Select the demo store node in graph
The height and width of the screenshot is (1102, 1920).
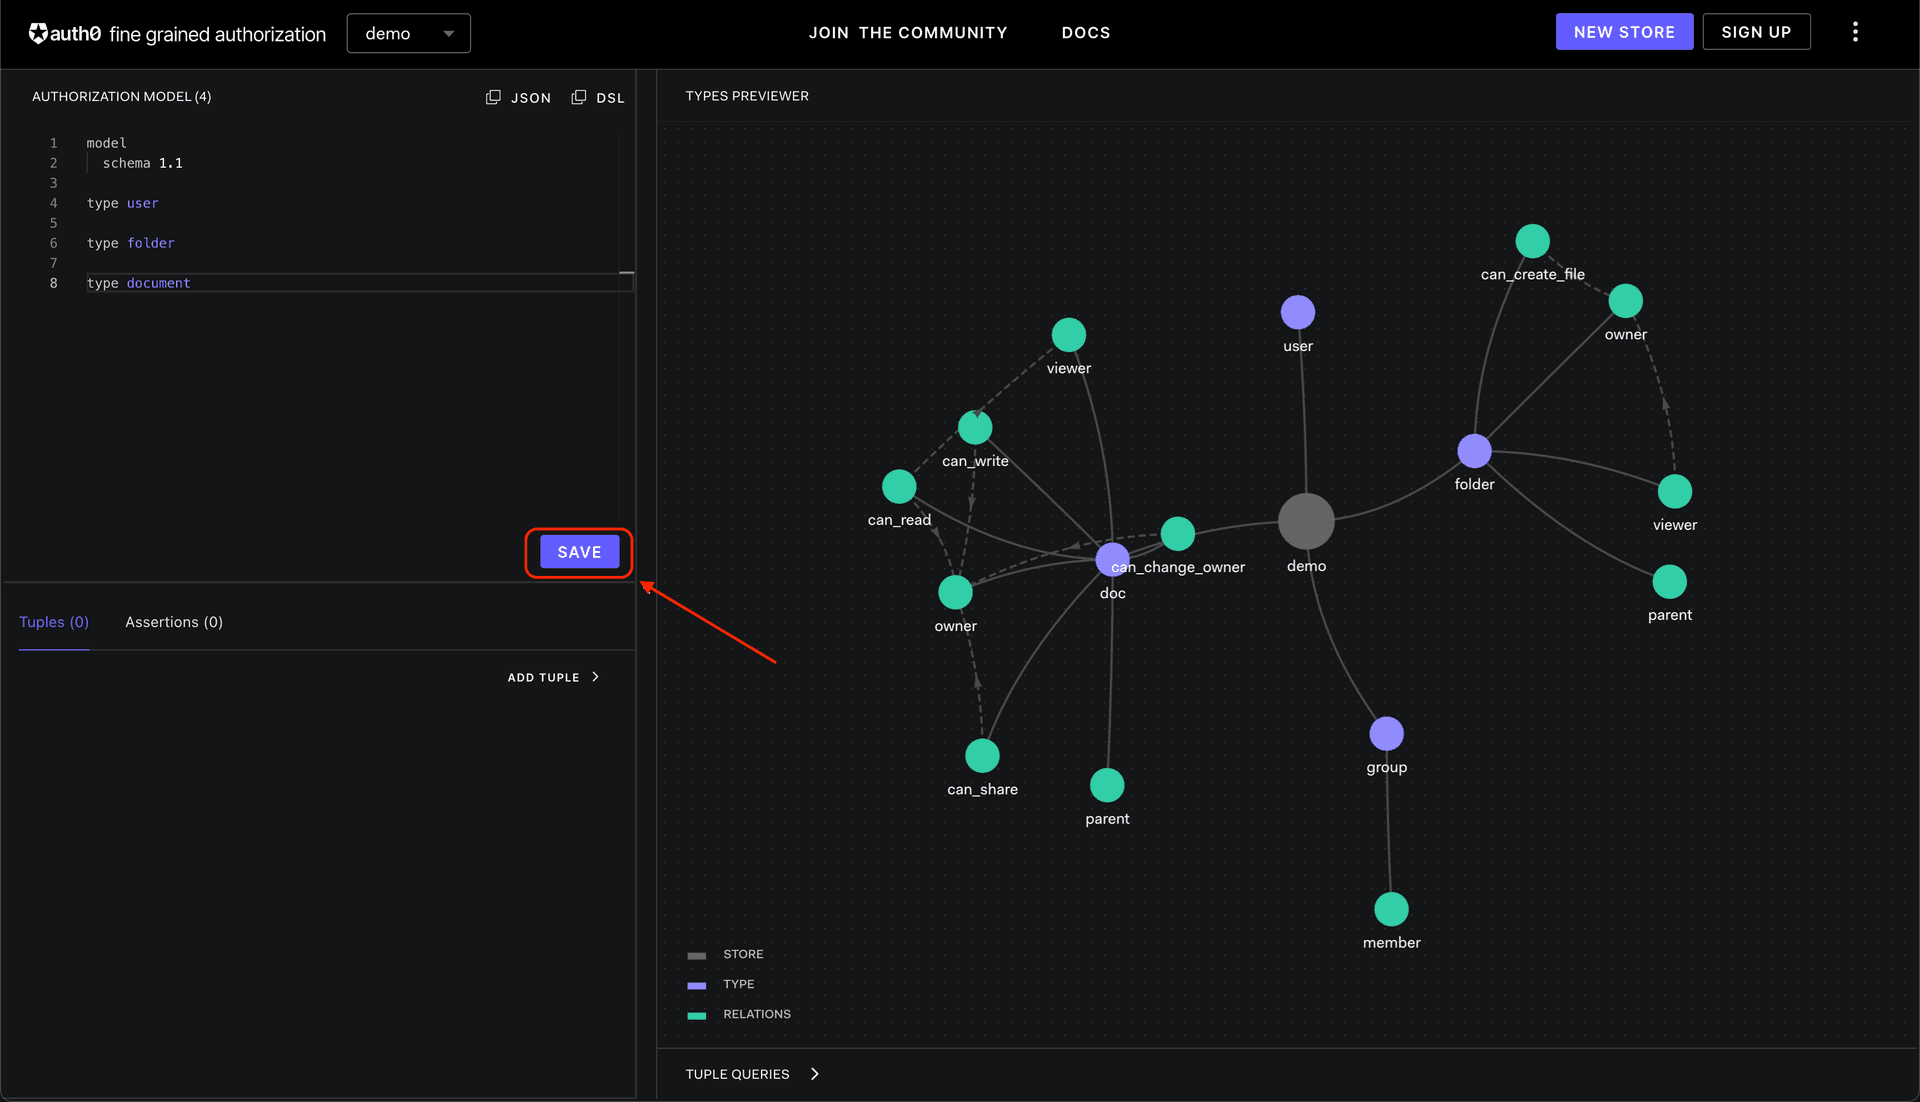[x=1305, y=520]
